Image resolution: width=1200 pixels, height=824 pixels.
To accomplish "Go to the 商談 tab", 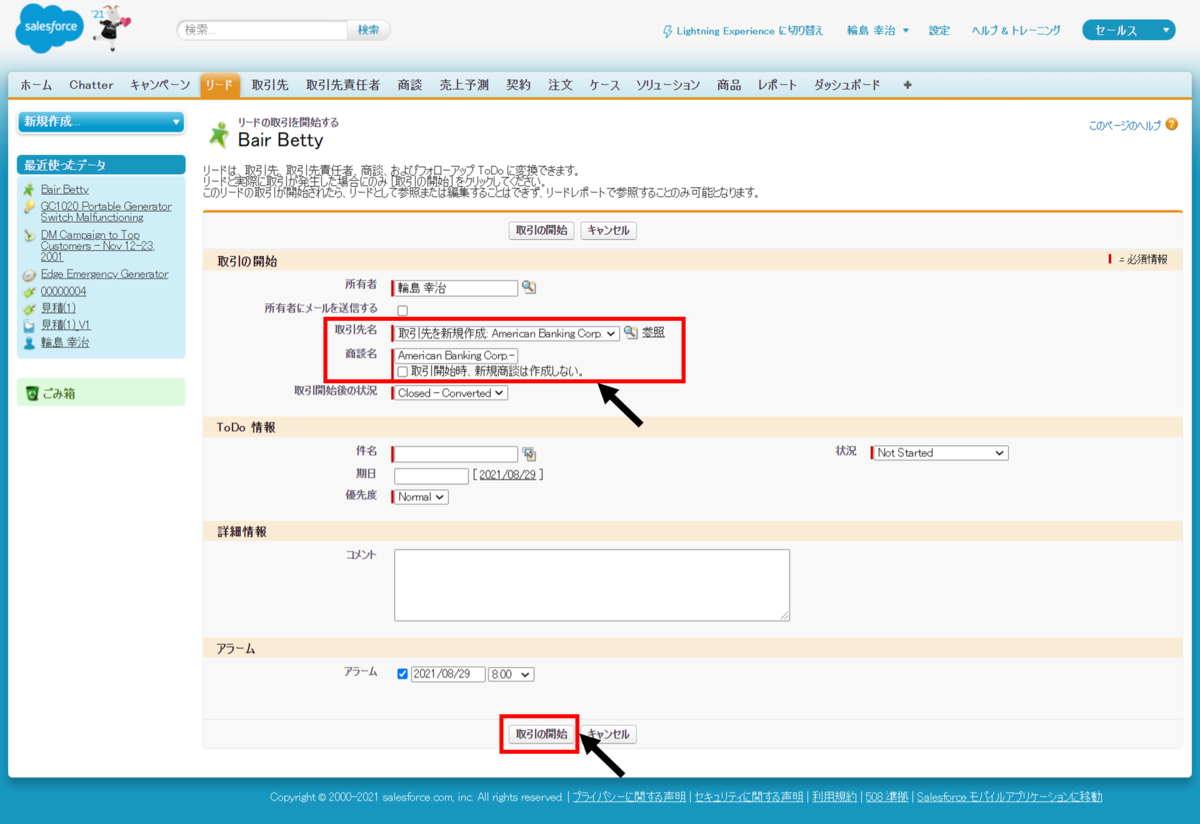I will point(410,85).
